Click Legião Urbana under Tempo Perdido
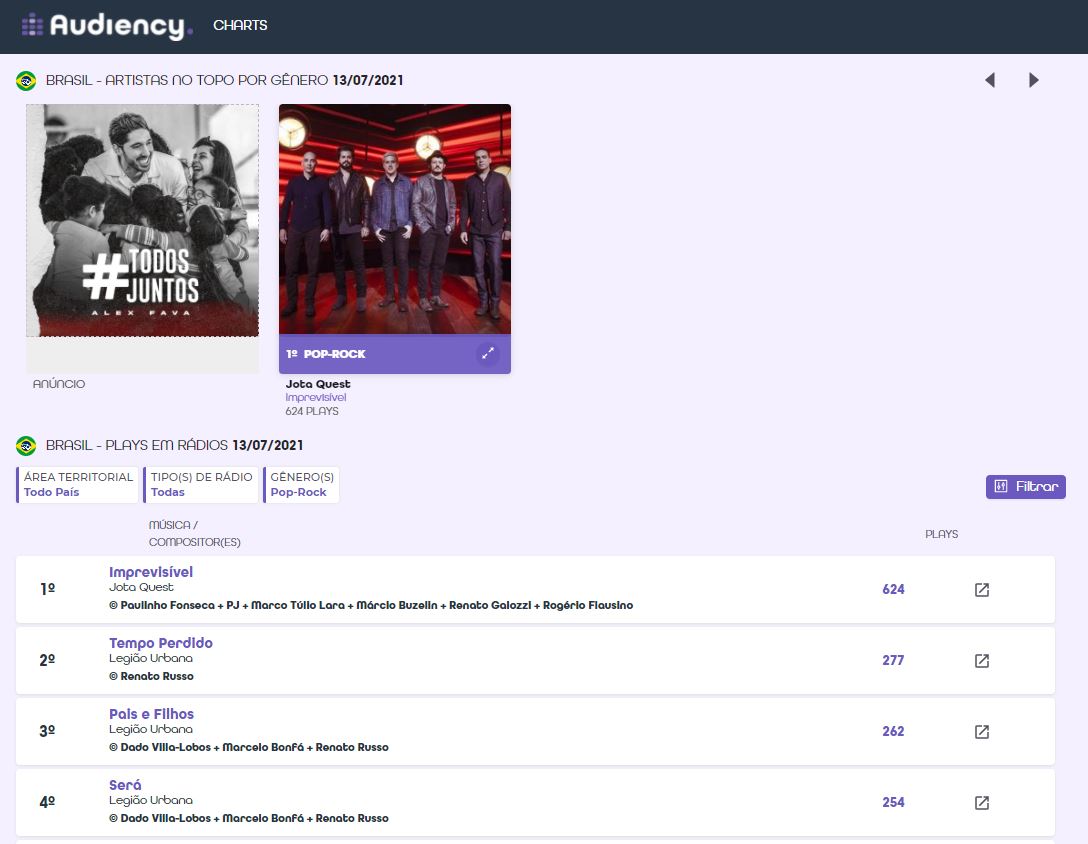This screenshot has width=1088, height=844. point(151,658)
